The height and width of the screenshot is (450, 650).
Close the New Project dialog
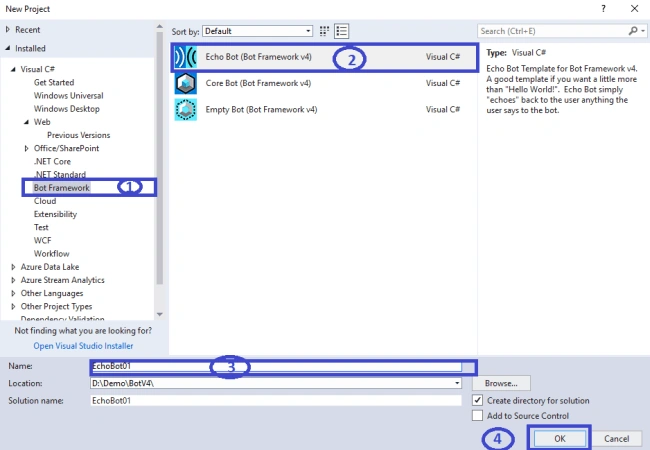634,9
